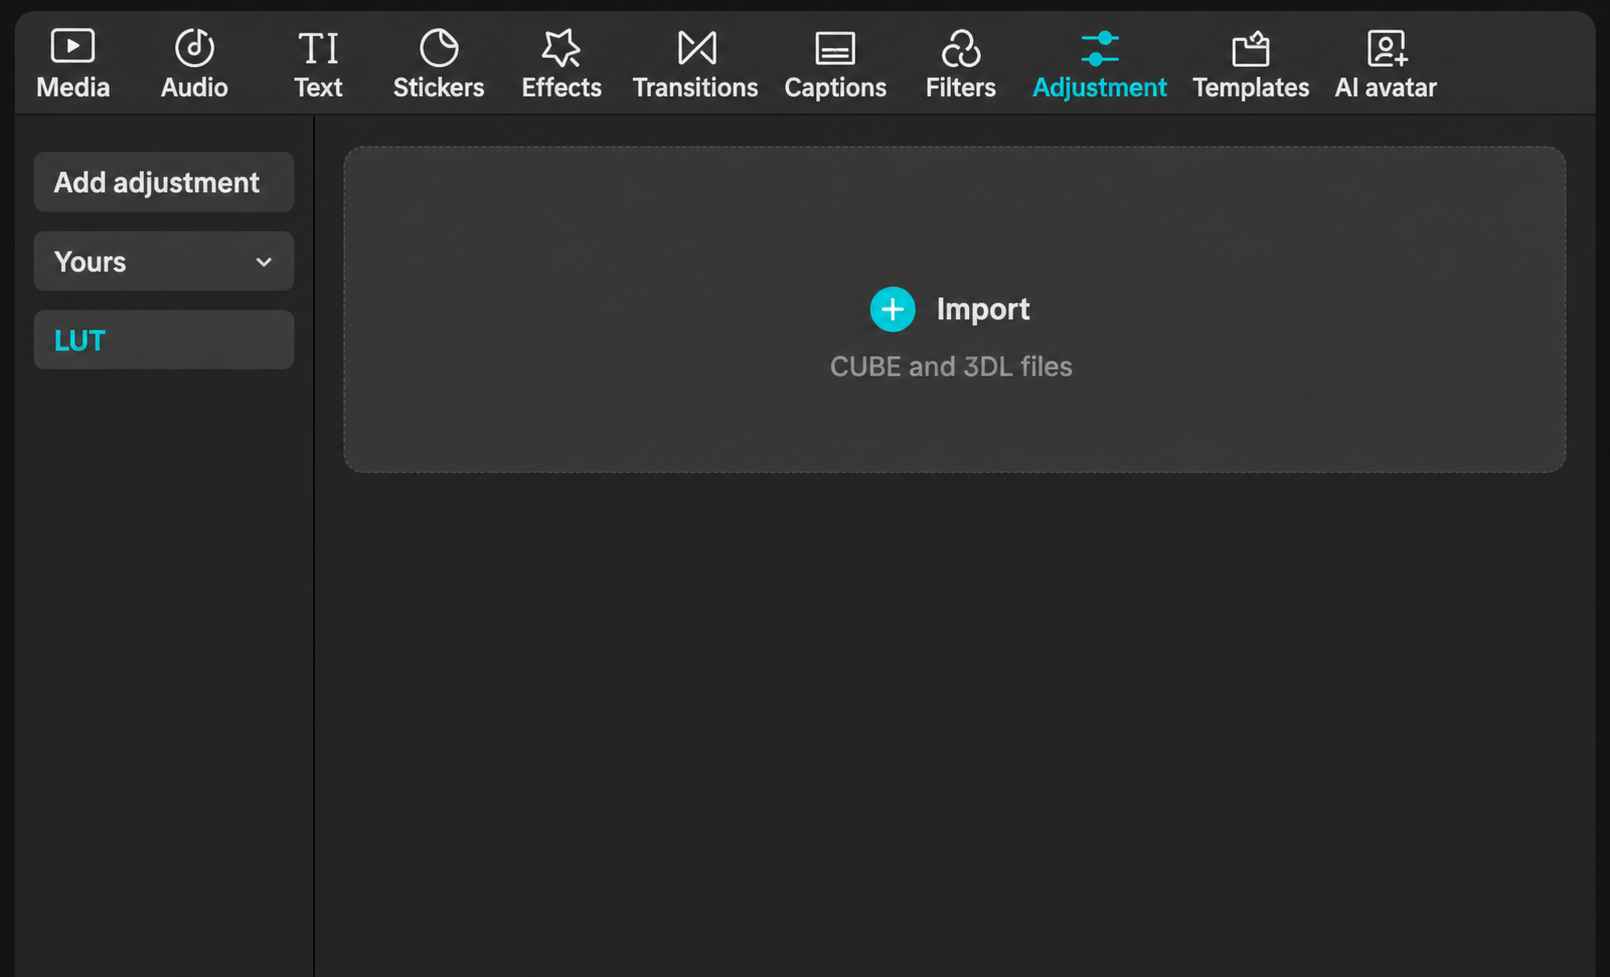Open the Transitions panel
1610x977 pixels.
(x=695, y=65)
